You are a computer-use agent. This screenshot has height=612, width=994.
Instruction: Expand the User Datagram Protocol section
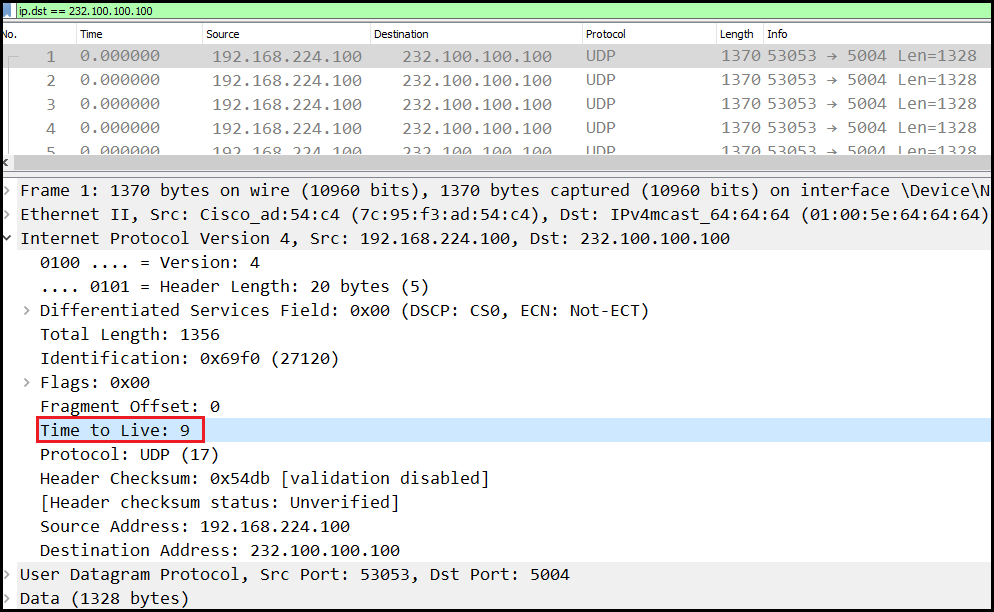pyautogui.click(x=8, y=575)
